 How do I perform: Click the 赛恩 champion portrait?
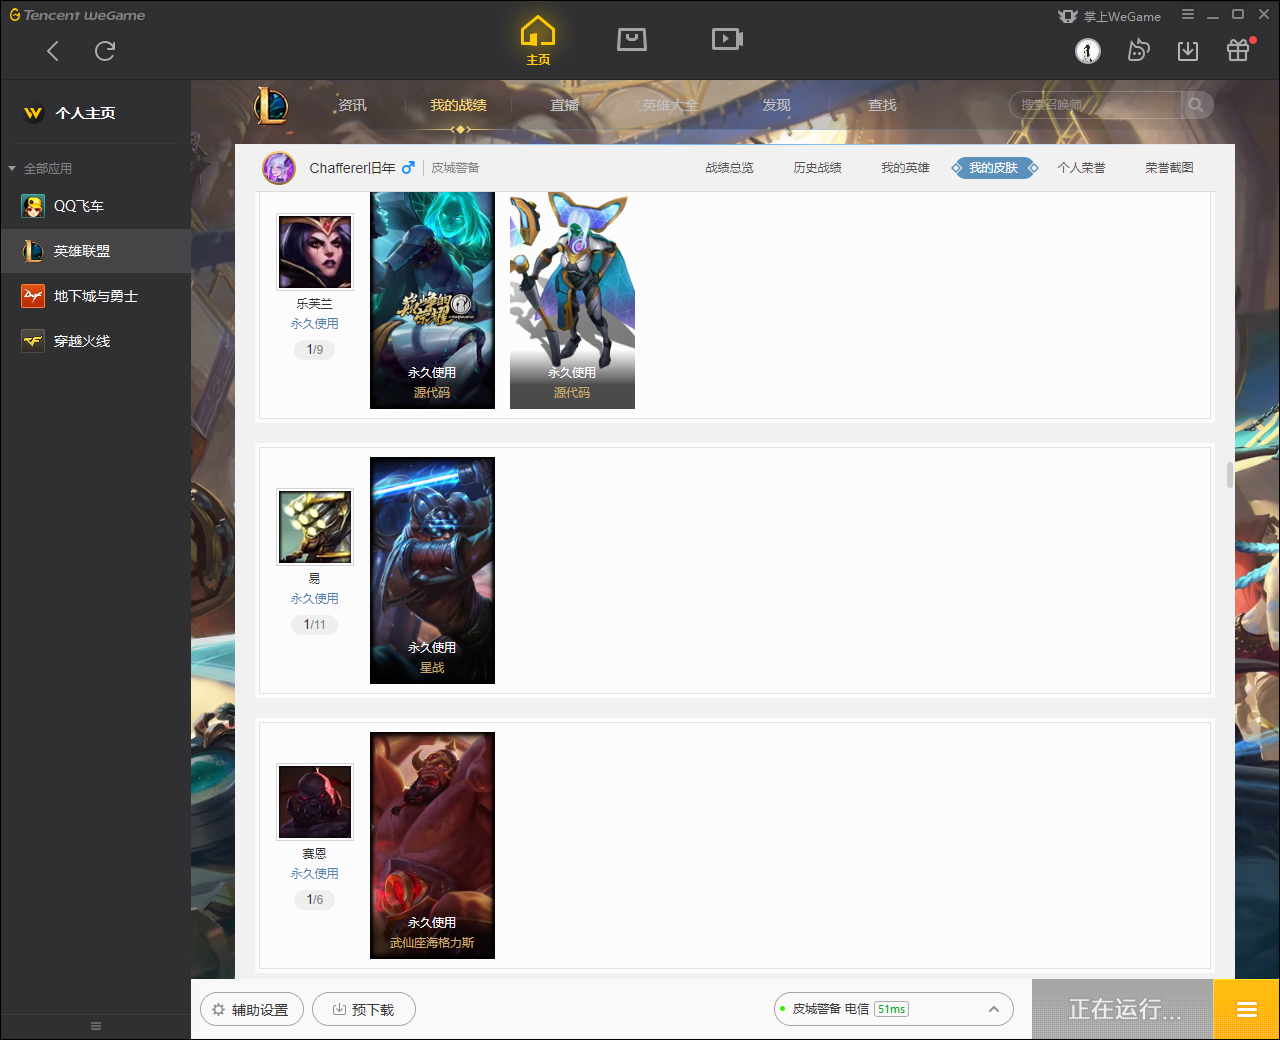tap(315, 802)
